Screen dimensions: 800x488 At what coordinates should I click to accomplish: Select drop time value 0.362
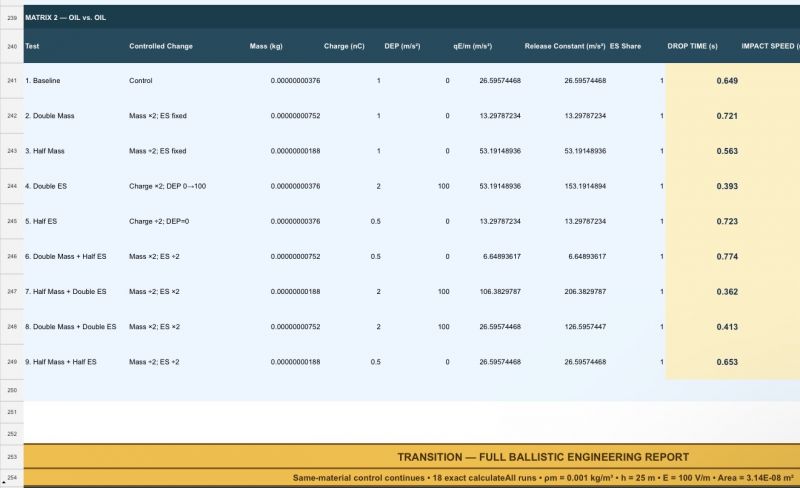727,292
